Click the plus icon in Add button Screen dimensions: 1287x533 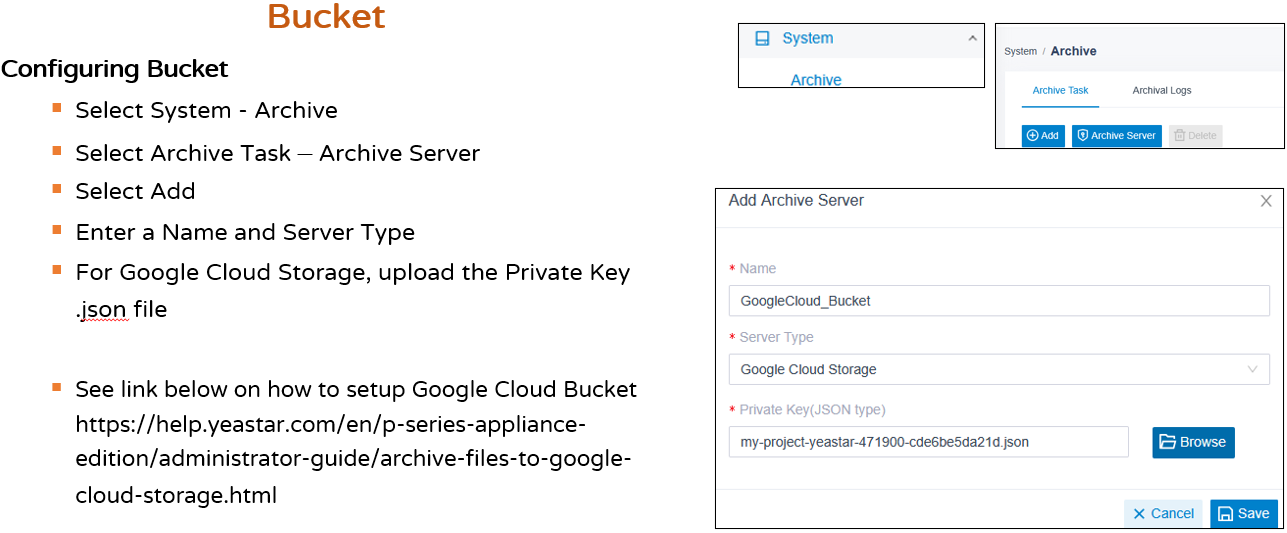pos(1033,135)
